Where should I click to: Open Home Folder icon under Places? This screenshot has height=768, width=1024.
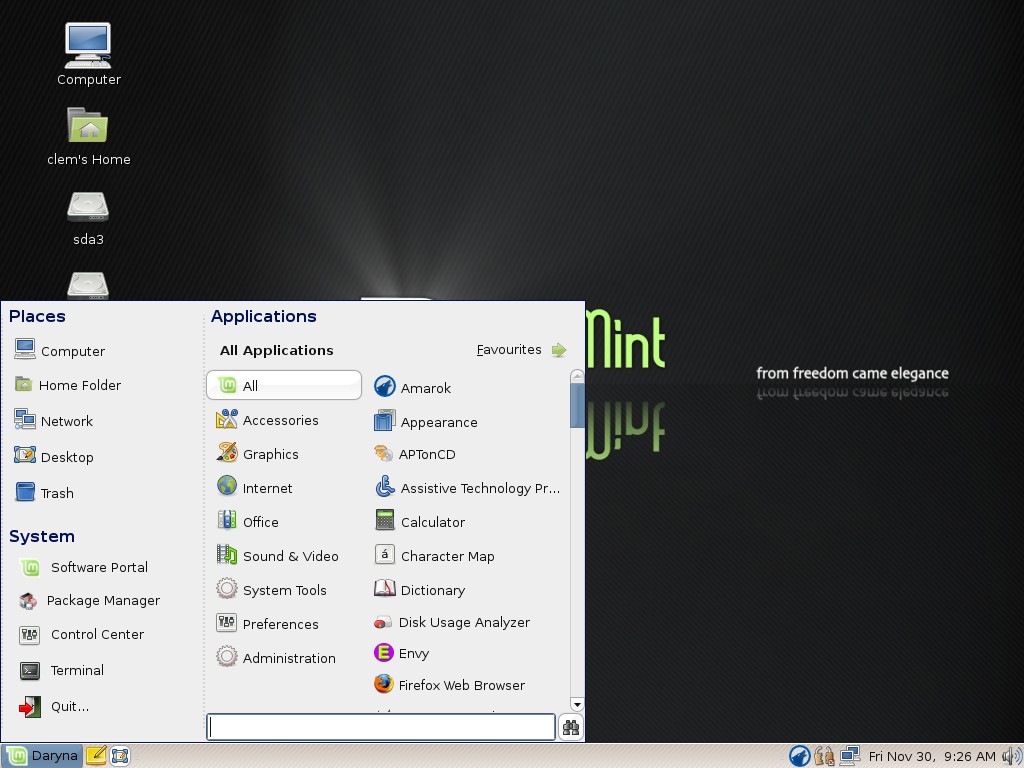(x=24, y=384)
